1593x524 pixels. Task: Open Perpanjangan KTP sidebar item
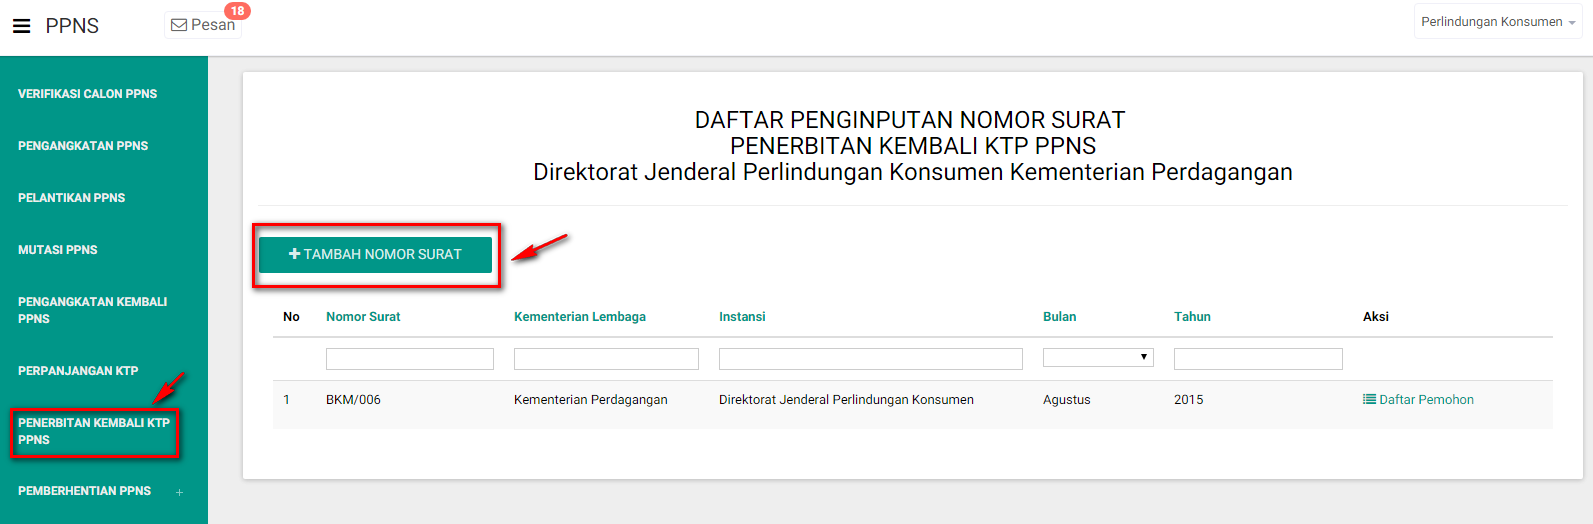[x=78, y=371]
